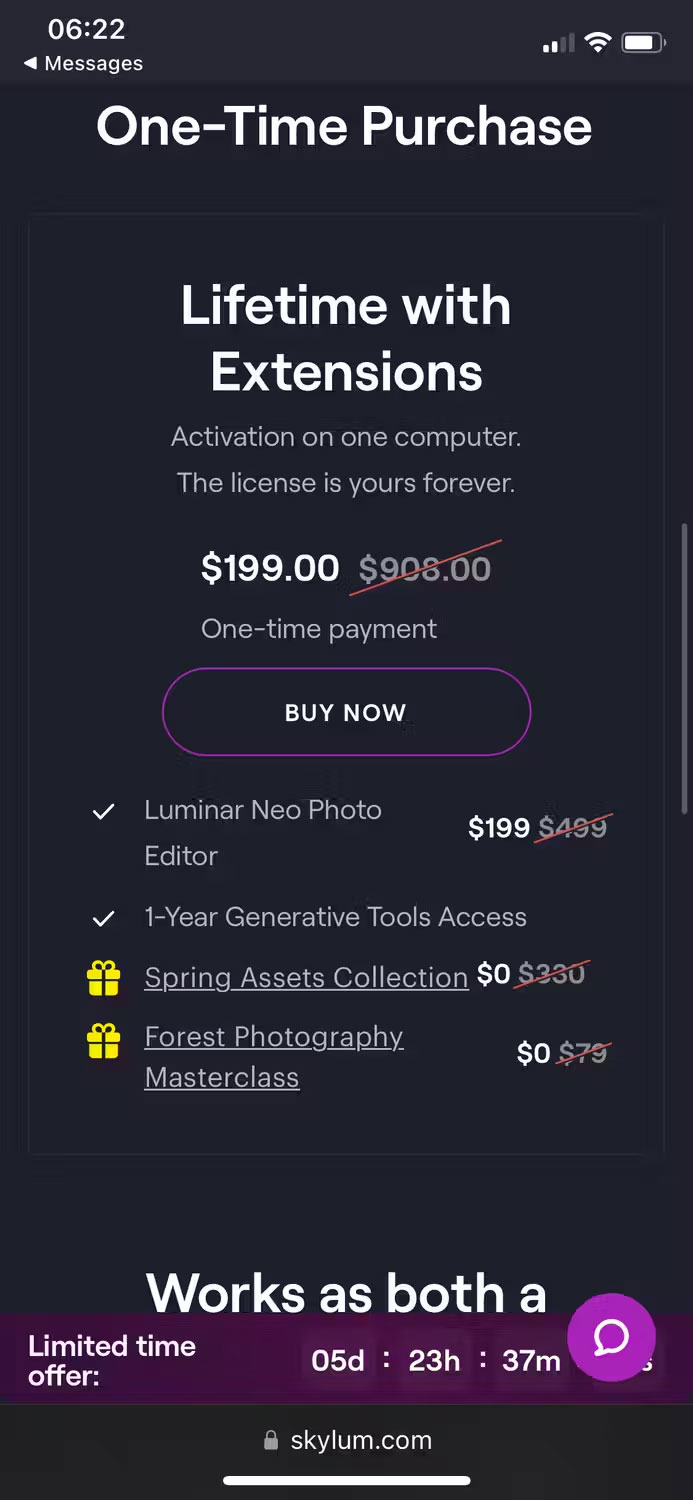Tap the battery status icon
This screenshot has width=693, height=1500.
(x=643, y=42)
